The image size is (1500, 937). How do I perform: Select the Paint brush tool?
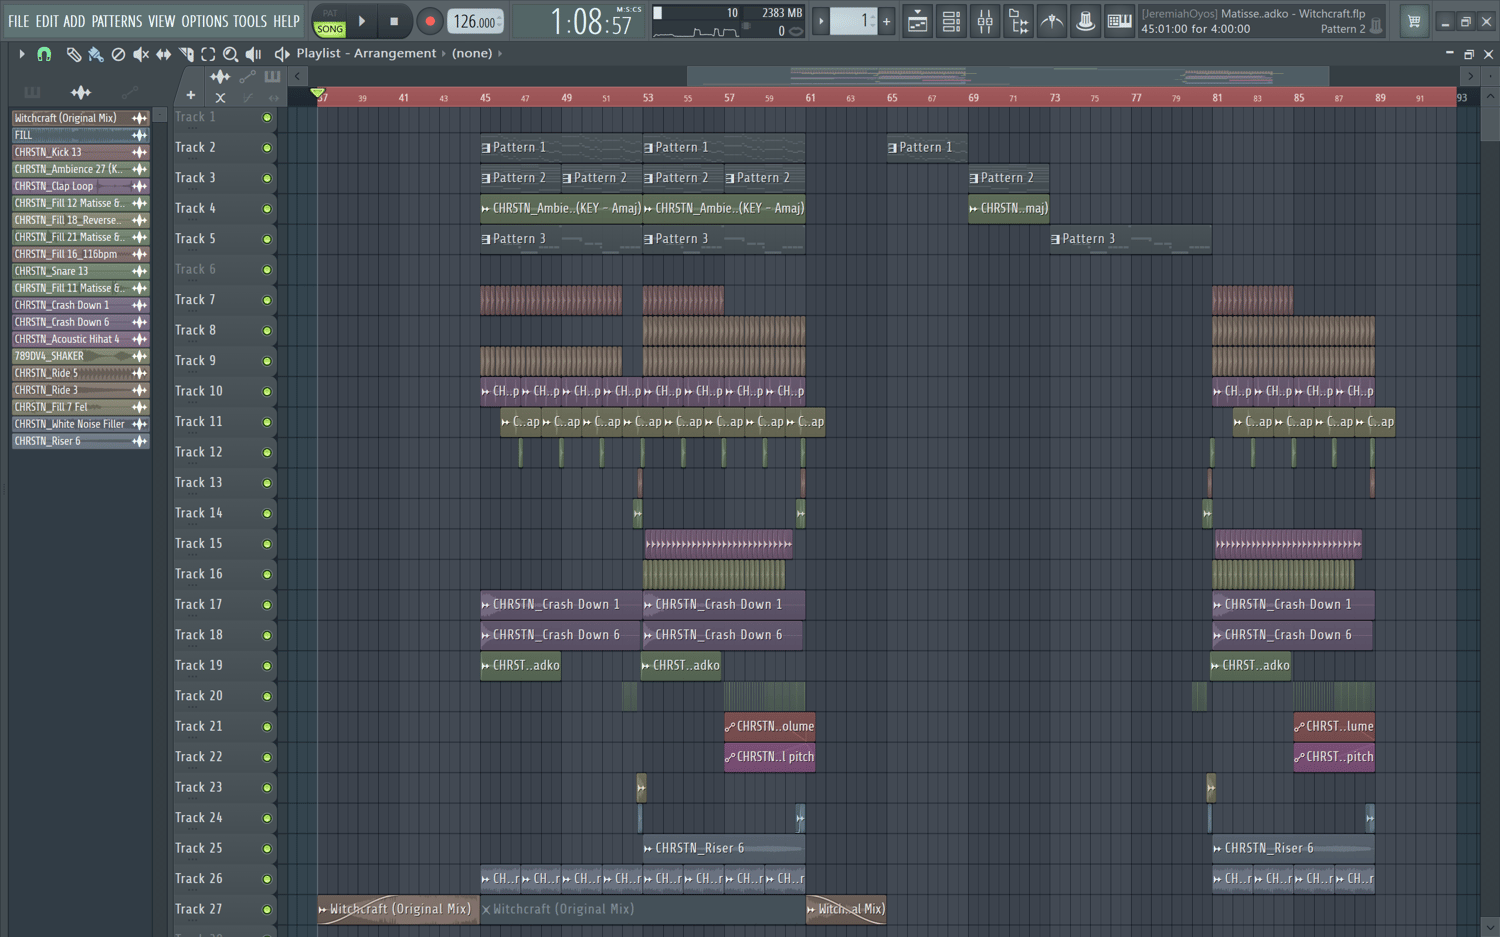96,54
